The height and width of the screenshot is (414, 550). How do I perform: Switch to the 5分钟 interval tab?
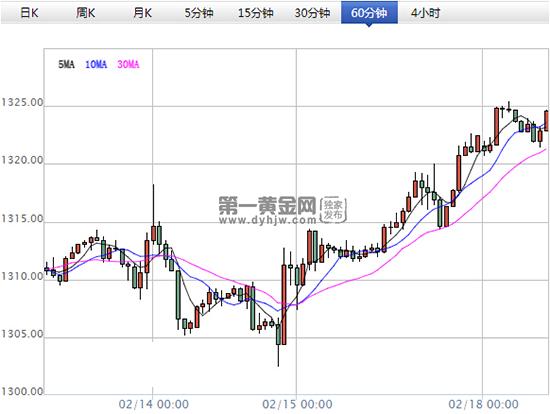[199, 13]
